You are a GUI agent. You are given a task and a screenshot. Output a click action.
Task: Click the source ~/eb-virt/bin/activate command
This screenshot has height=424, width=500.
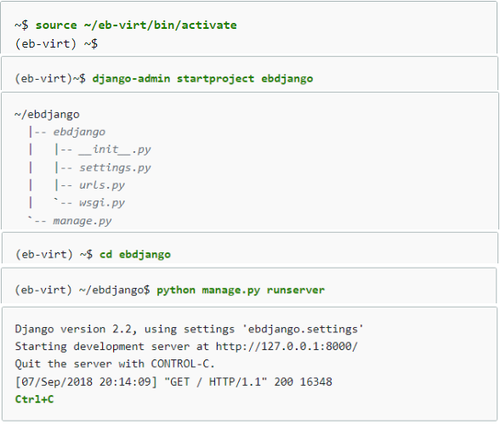coord(136,25)
